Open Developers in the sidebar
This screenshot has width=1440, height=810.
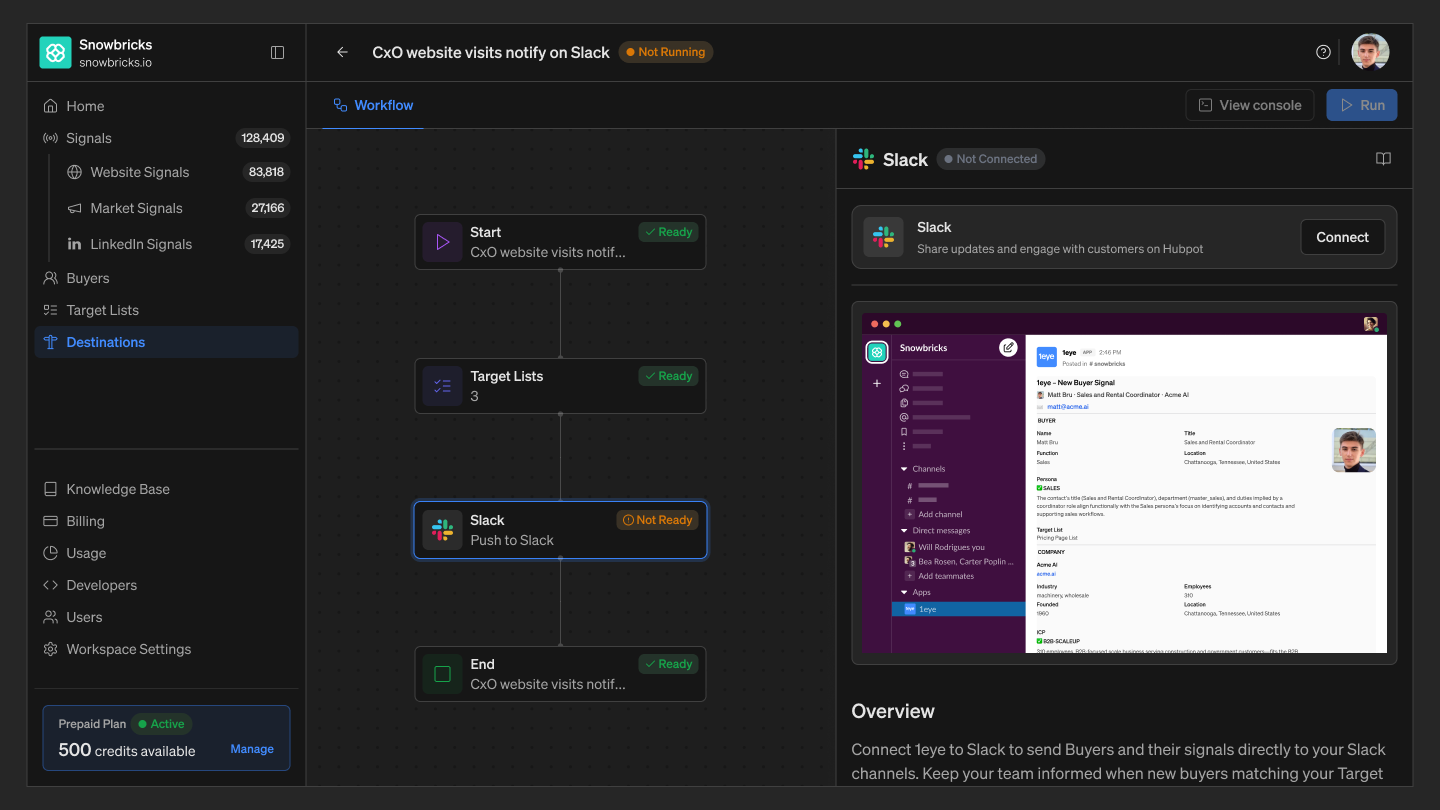click(x=166, y=585)
